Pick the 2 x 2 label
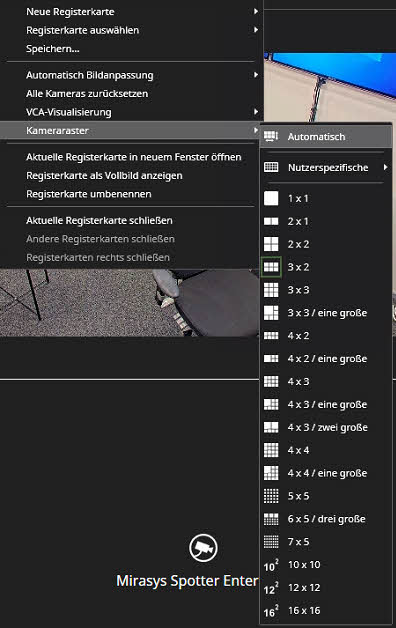This screenshot has height=628, width=396. pos(298,244)
